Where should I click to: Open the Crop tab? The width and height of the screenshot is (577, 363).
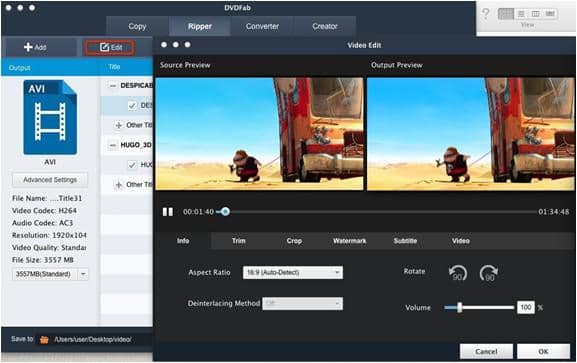[294, 241]
